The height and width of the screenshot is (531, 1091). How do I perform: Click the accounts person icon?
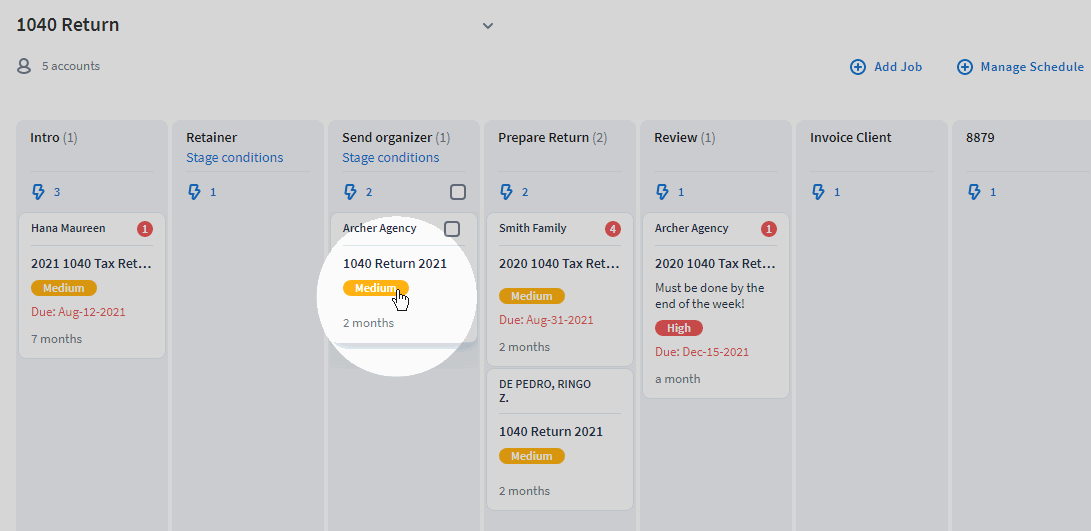tap(25, 66)
